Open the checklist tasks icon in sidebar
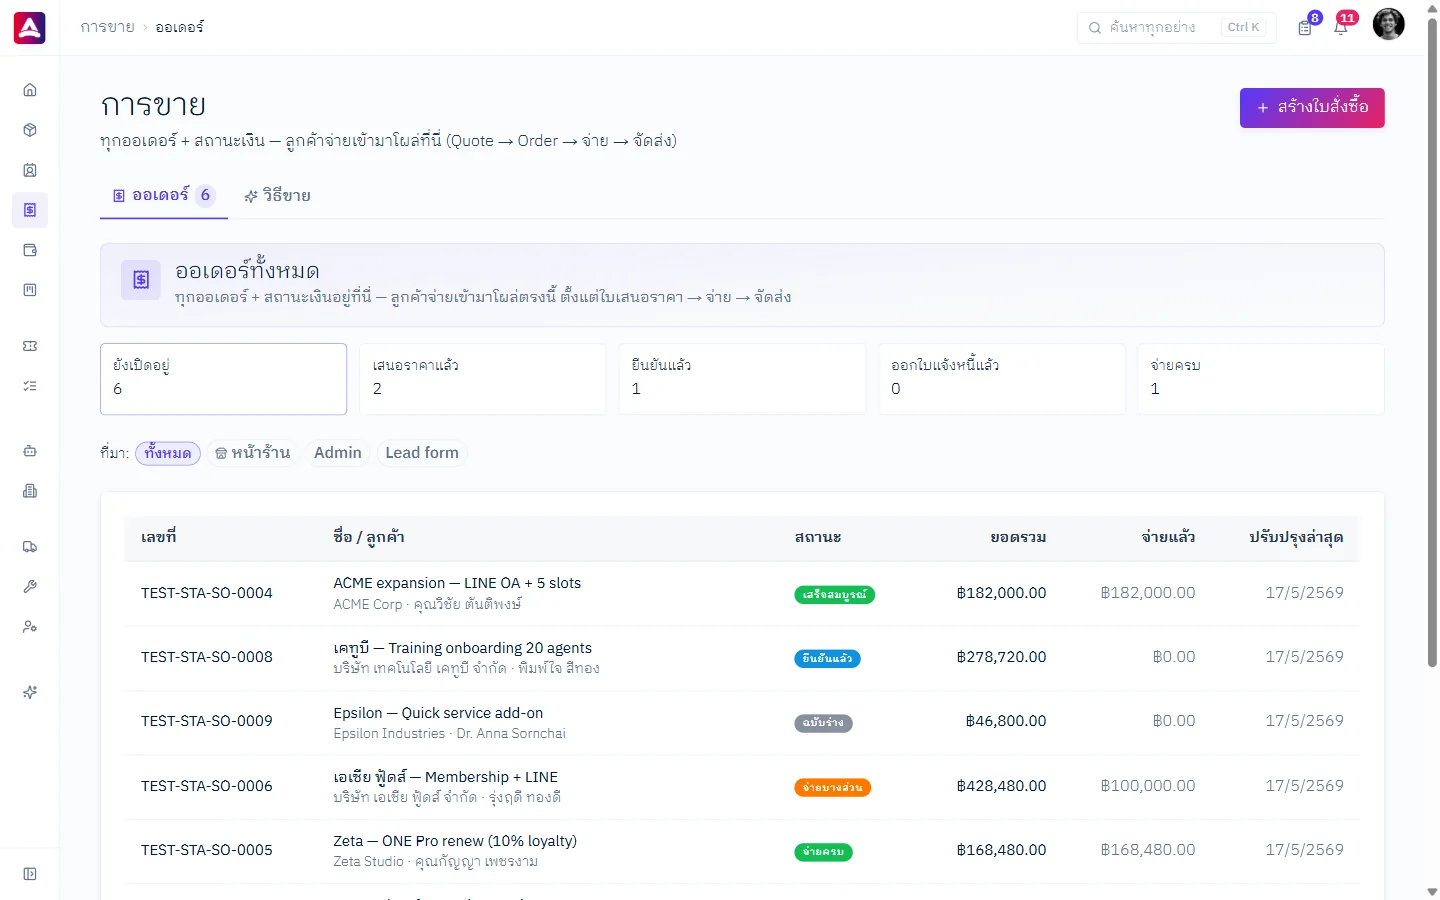Image resolution: width=1440 pixels, height=900 pixels. click(x=30, y=386)
